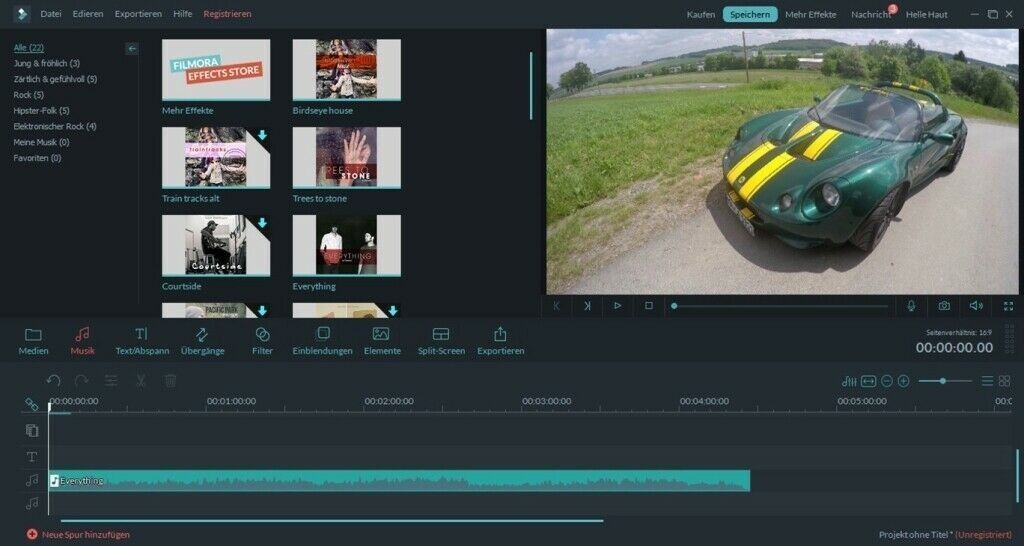Open the Text/Abspann titles panel
Screen dimensions: 1024x546
point(142,340)
